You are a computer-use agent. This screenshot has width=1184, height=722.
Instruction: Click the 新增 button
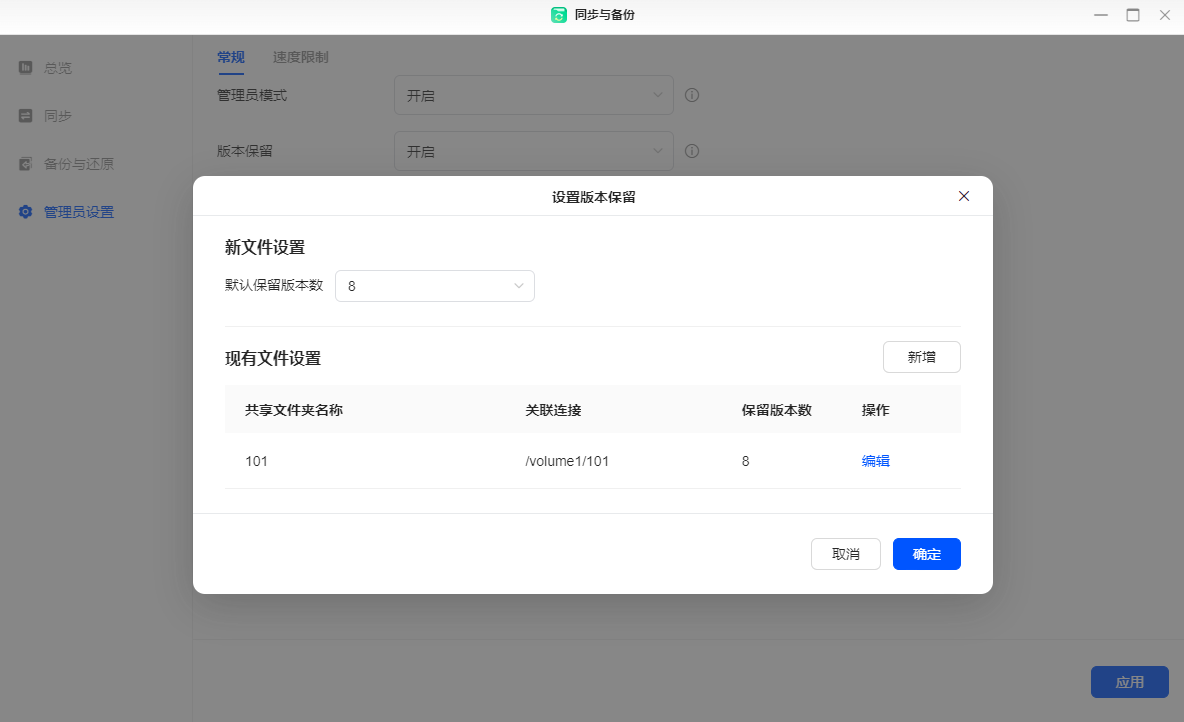click(x=921, y=357)
